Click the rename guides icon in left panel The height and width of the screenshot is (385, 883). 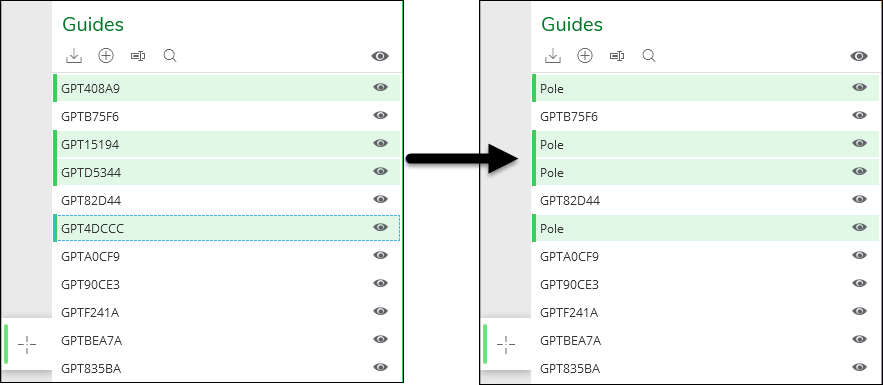pyautogui.click(x=138, y=56)
